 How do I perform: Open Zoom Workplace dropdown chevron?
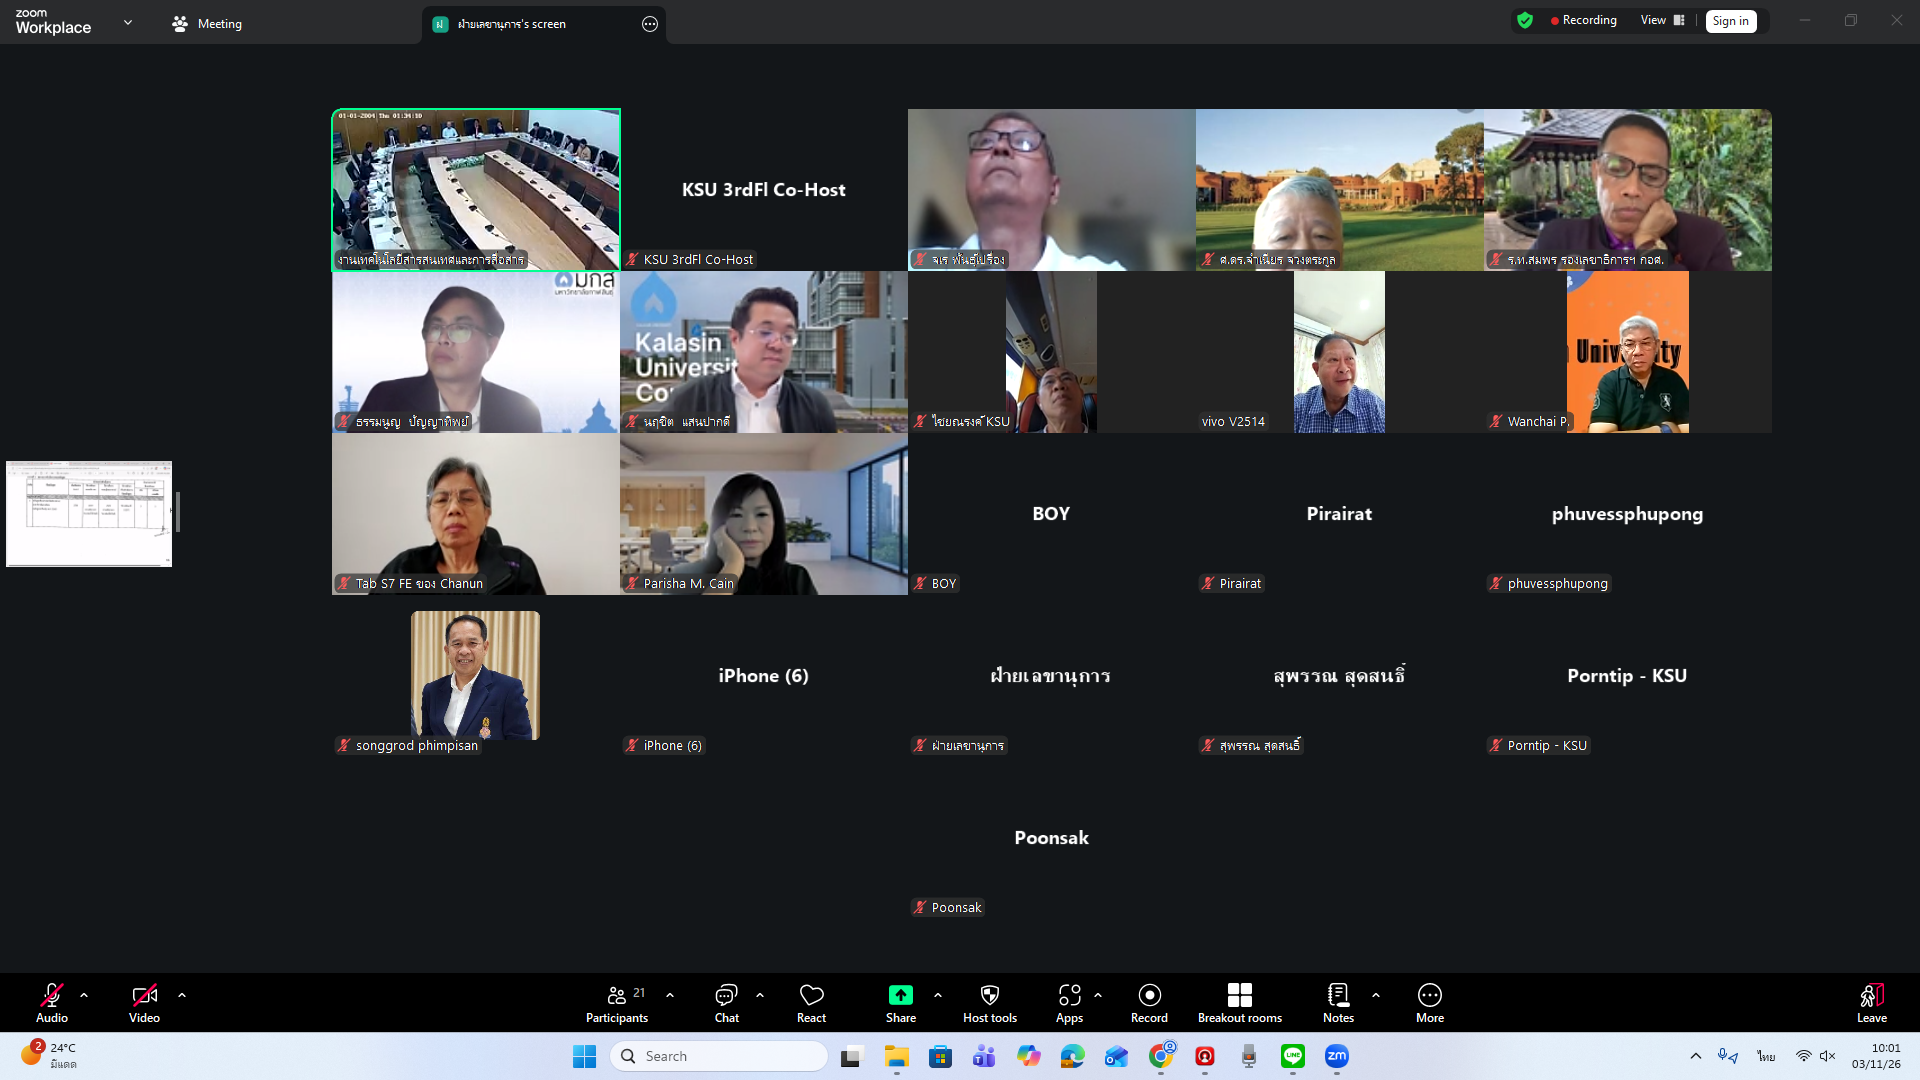(x=128, y=22)
